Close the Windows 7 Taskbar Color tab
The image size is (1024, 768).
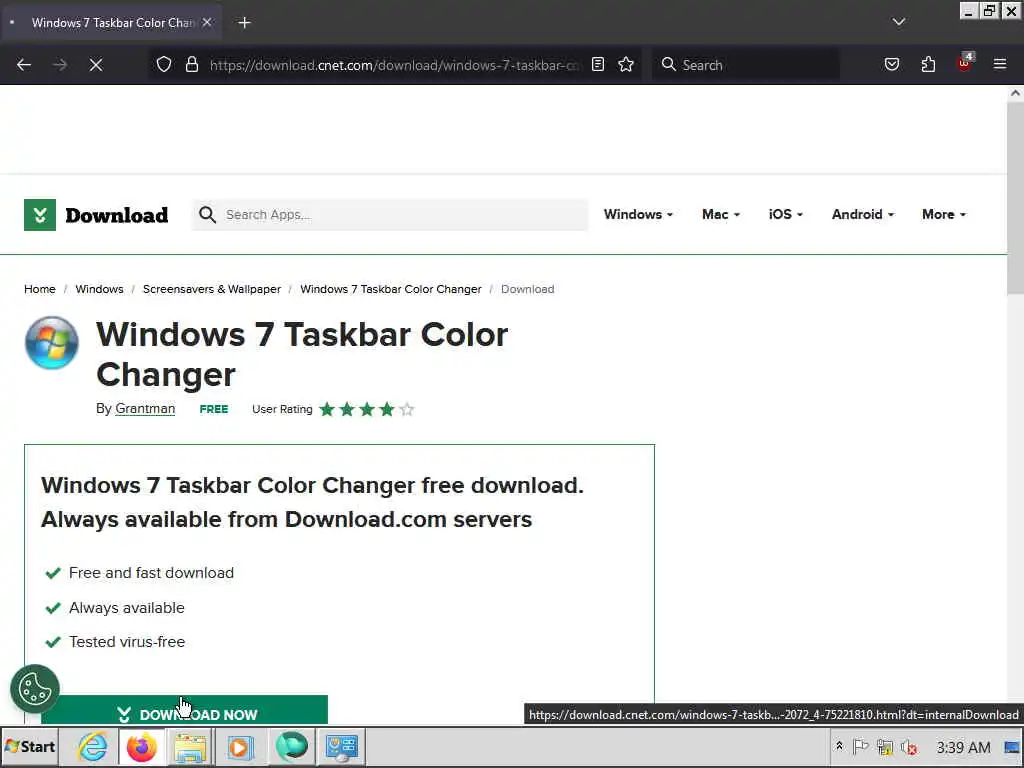coord(207,22)
